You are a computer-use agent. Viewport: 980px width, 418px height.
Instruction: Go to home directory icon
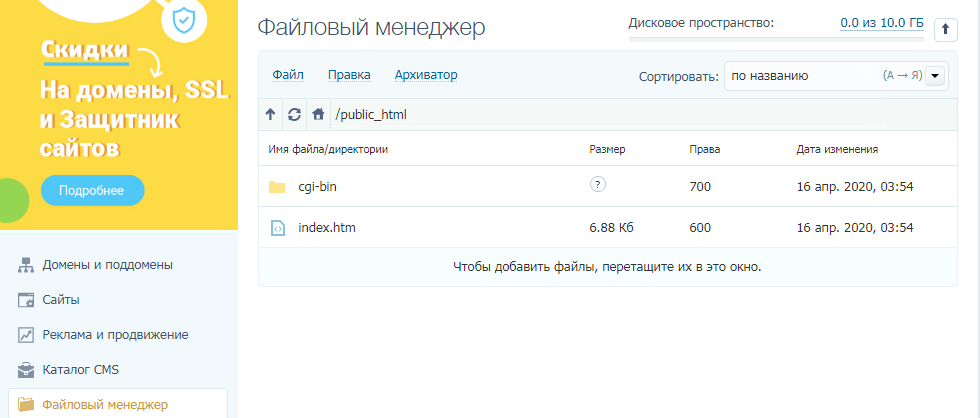318,114
